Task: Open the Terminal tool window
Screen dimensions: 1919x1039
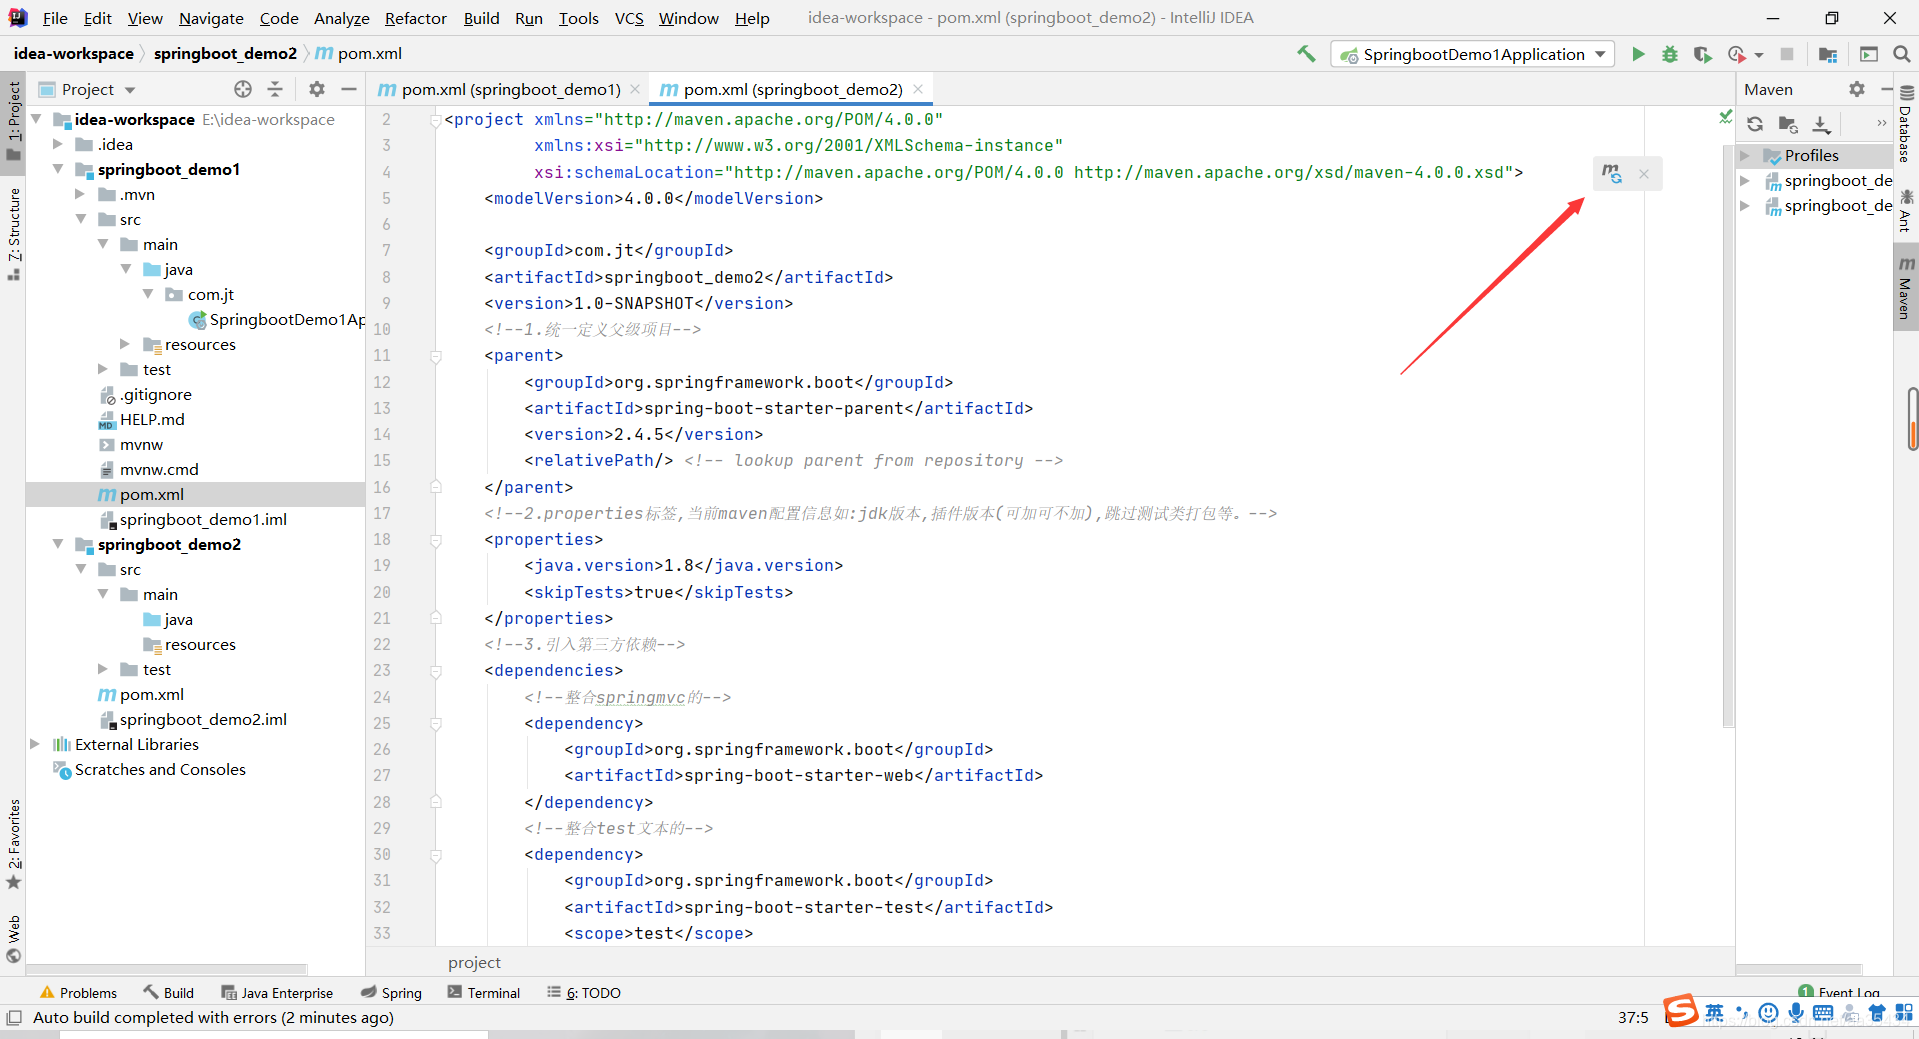Action: point(483,992)
